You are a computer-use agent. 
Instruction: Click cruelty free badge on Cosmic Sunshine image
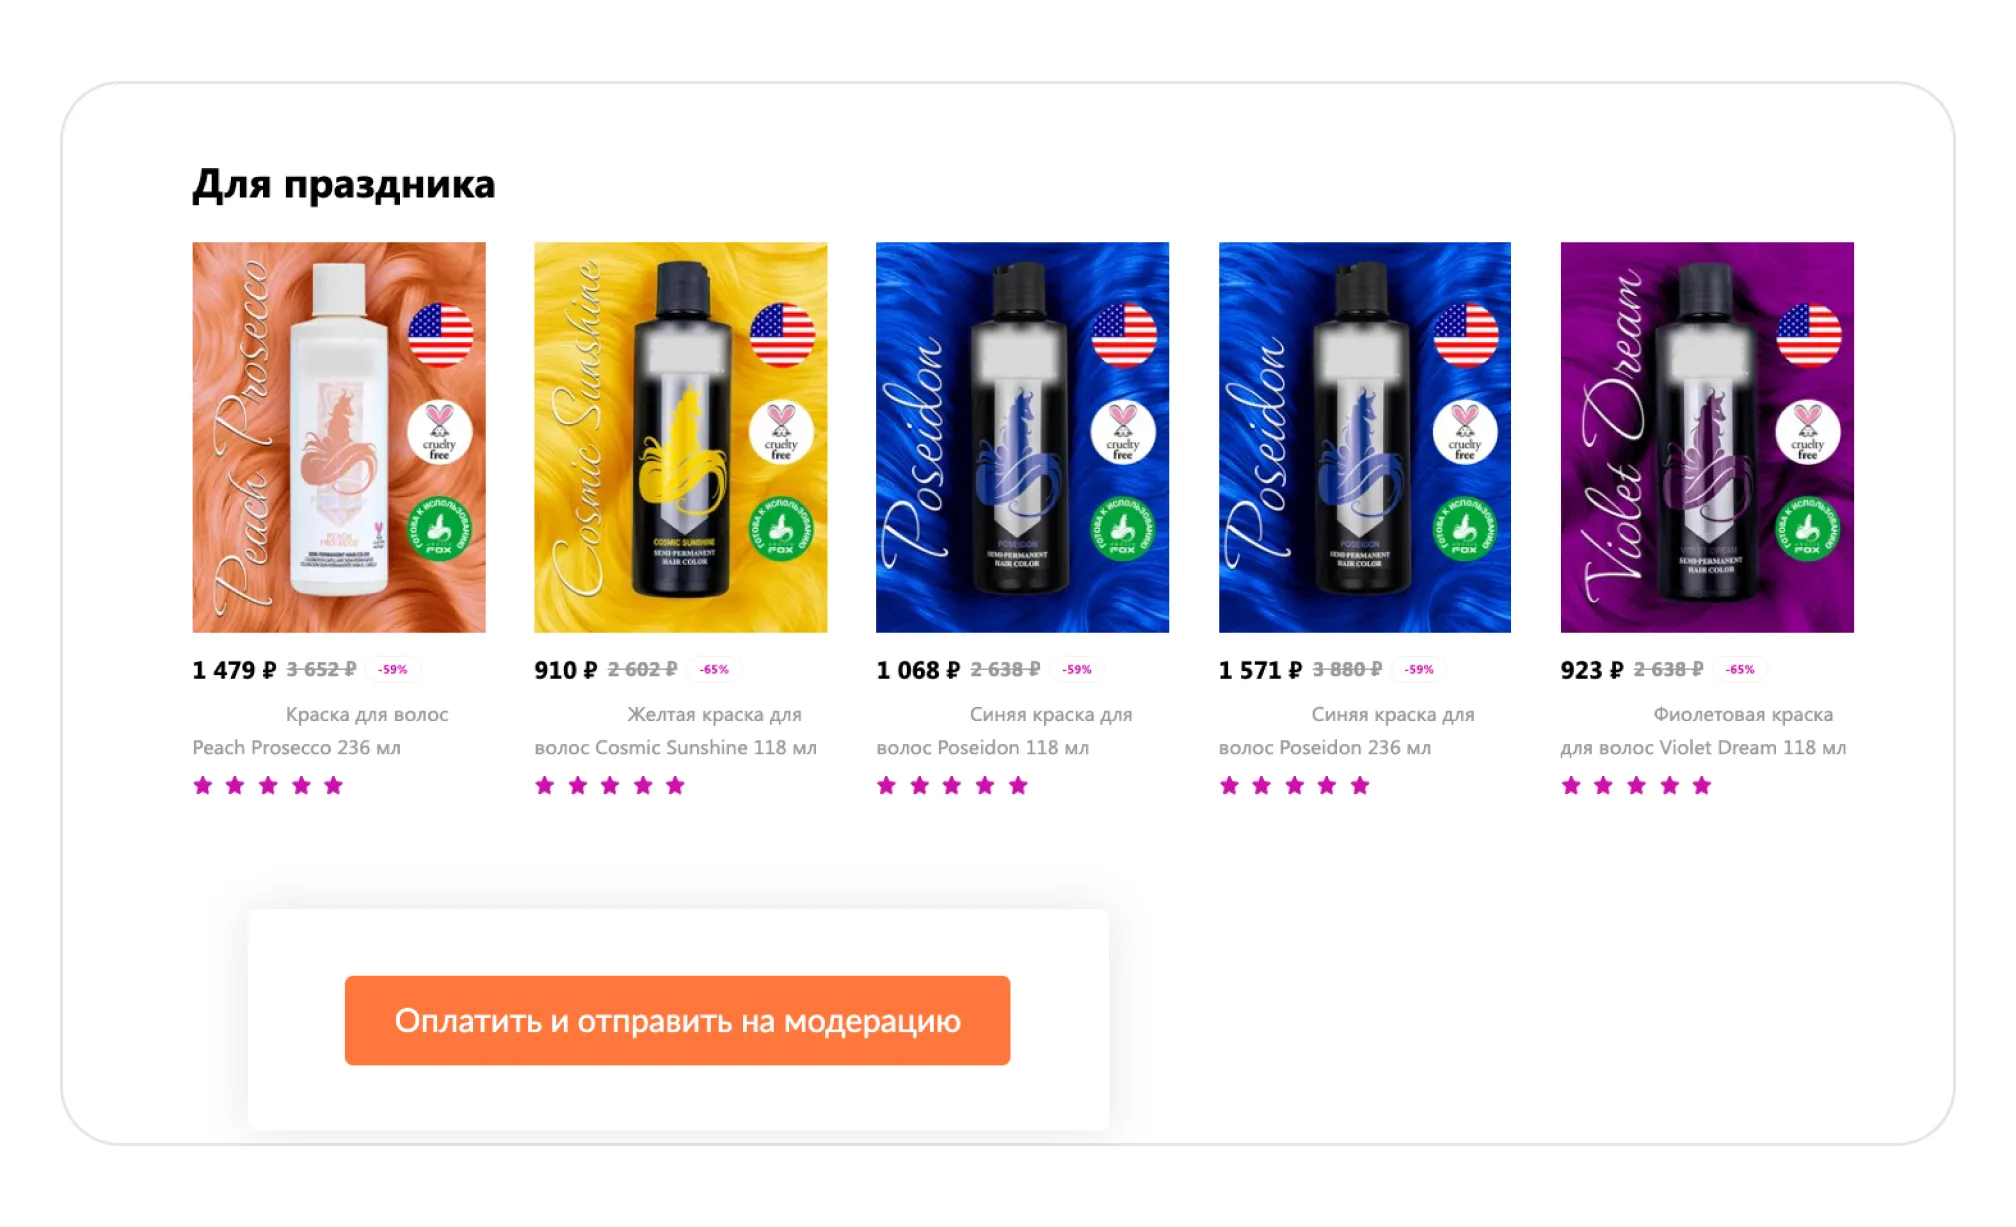pos(781,433)
